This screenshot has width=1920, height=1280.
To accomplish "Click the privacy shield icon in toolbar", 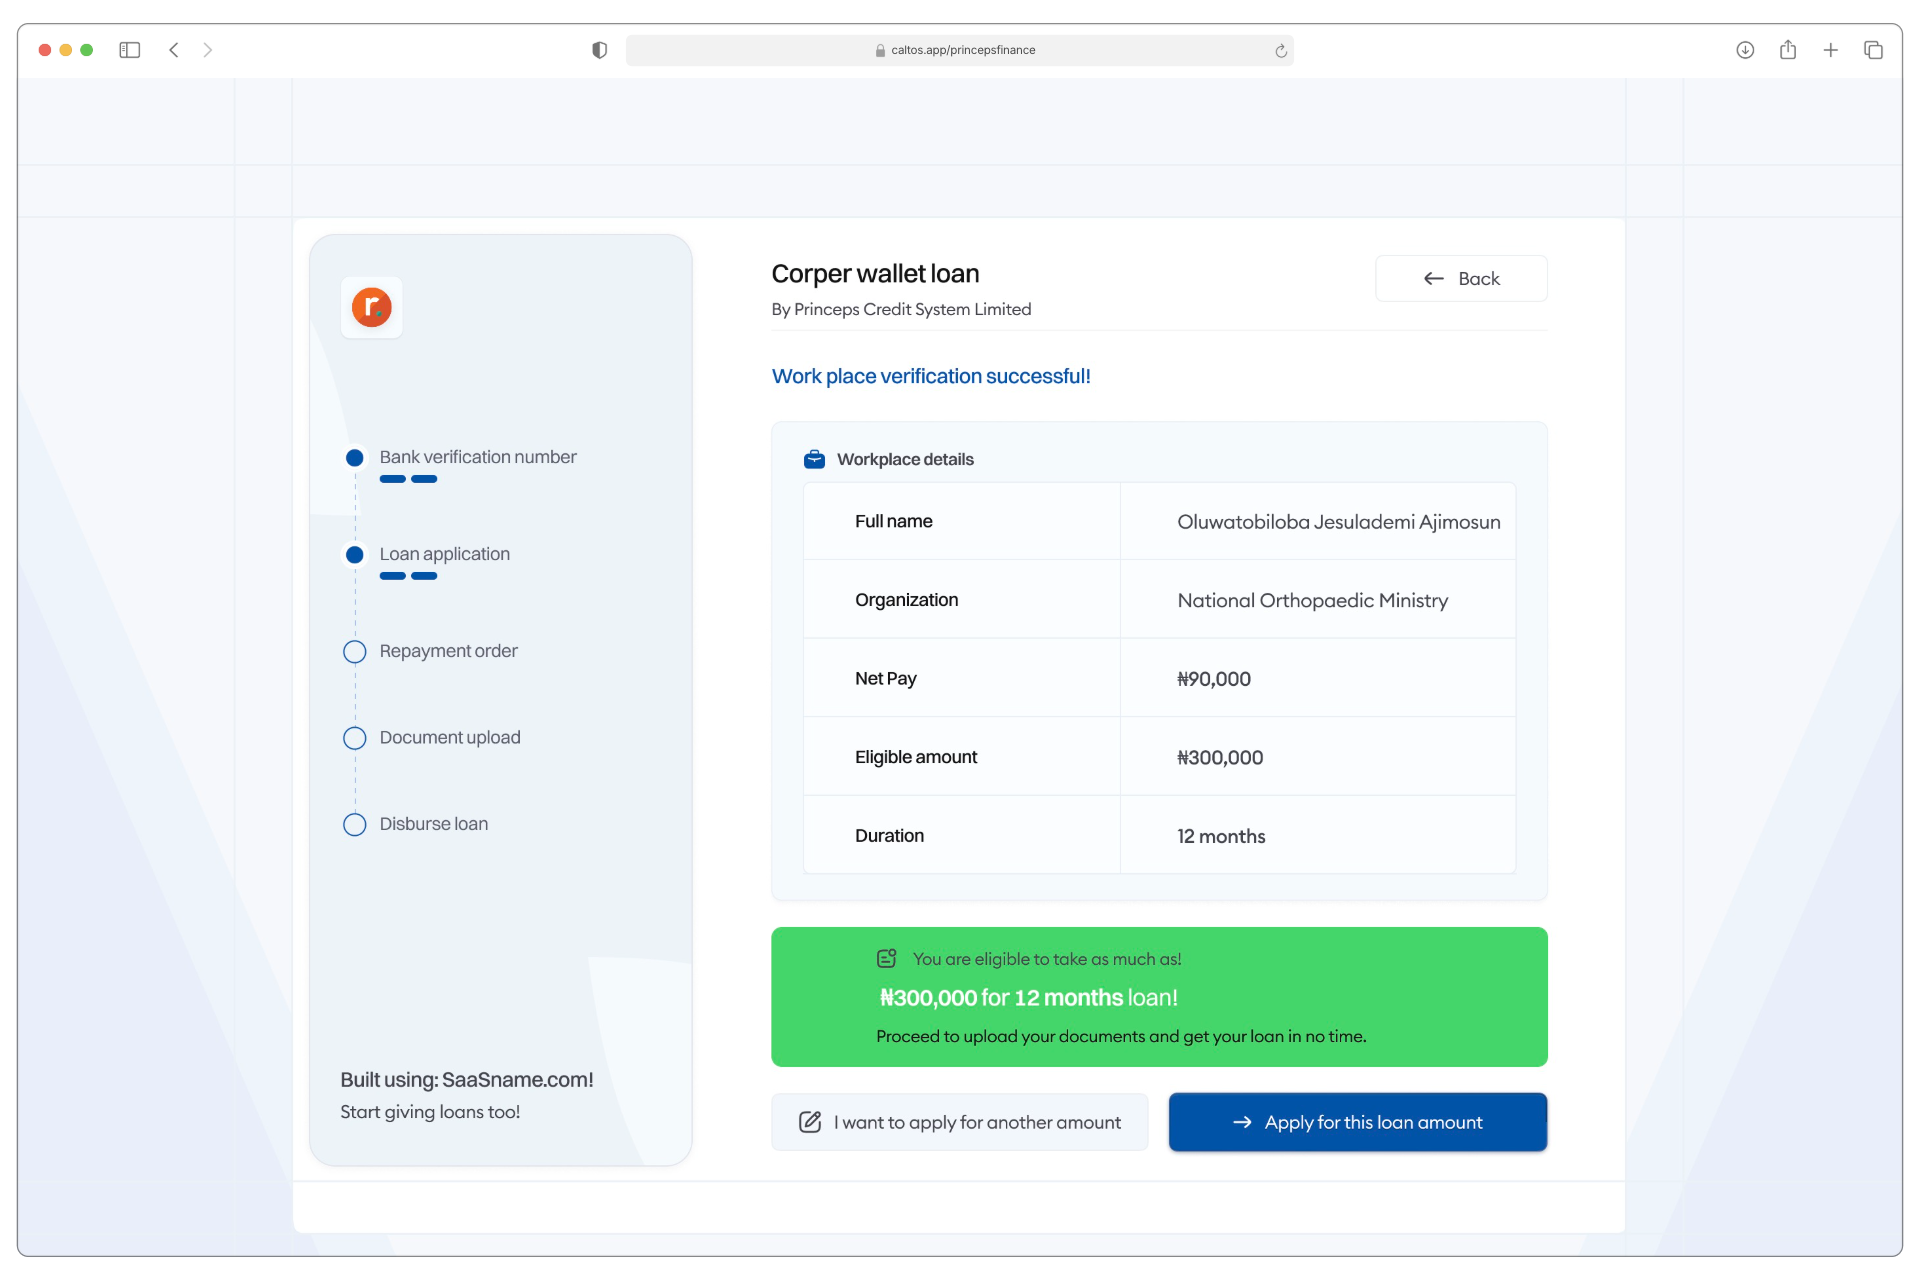I will tap(599, 50).
